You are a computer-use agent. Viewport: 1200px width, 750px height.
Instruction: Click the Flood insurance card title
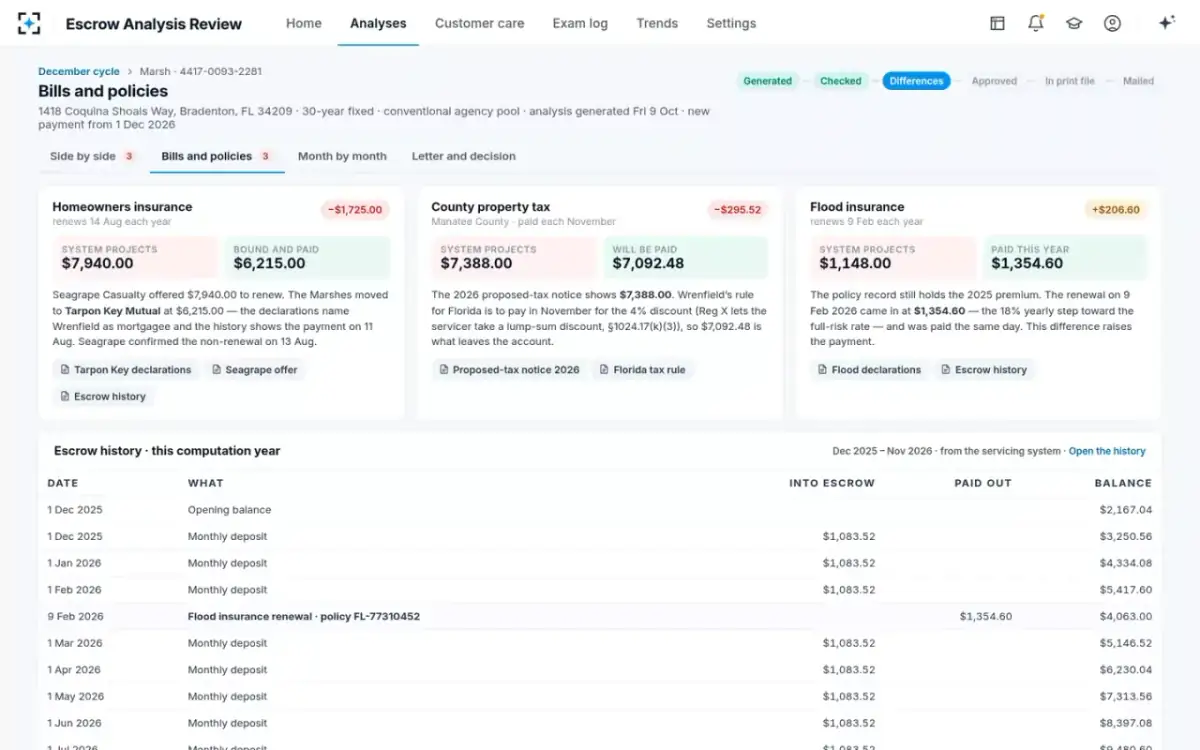[857, 207]
